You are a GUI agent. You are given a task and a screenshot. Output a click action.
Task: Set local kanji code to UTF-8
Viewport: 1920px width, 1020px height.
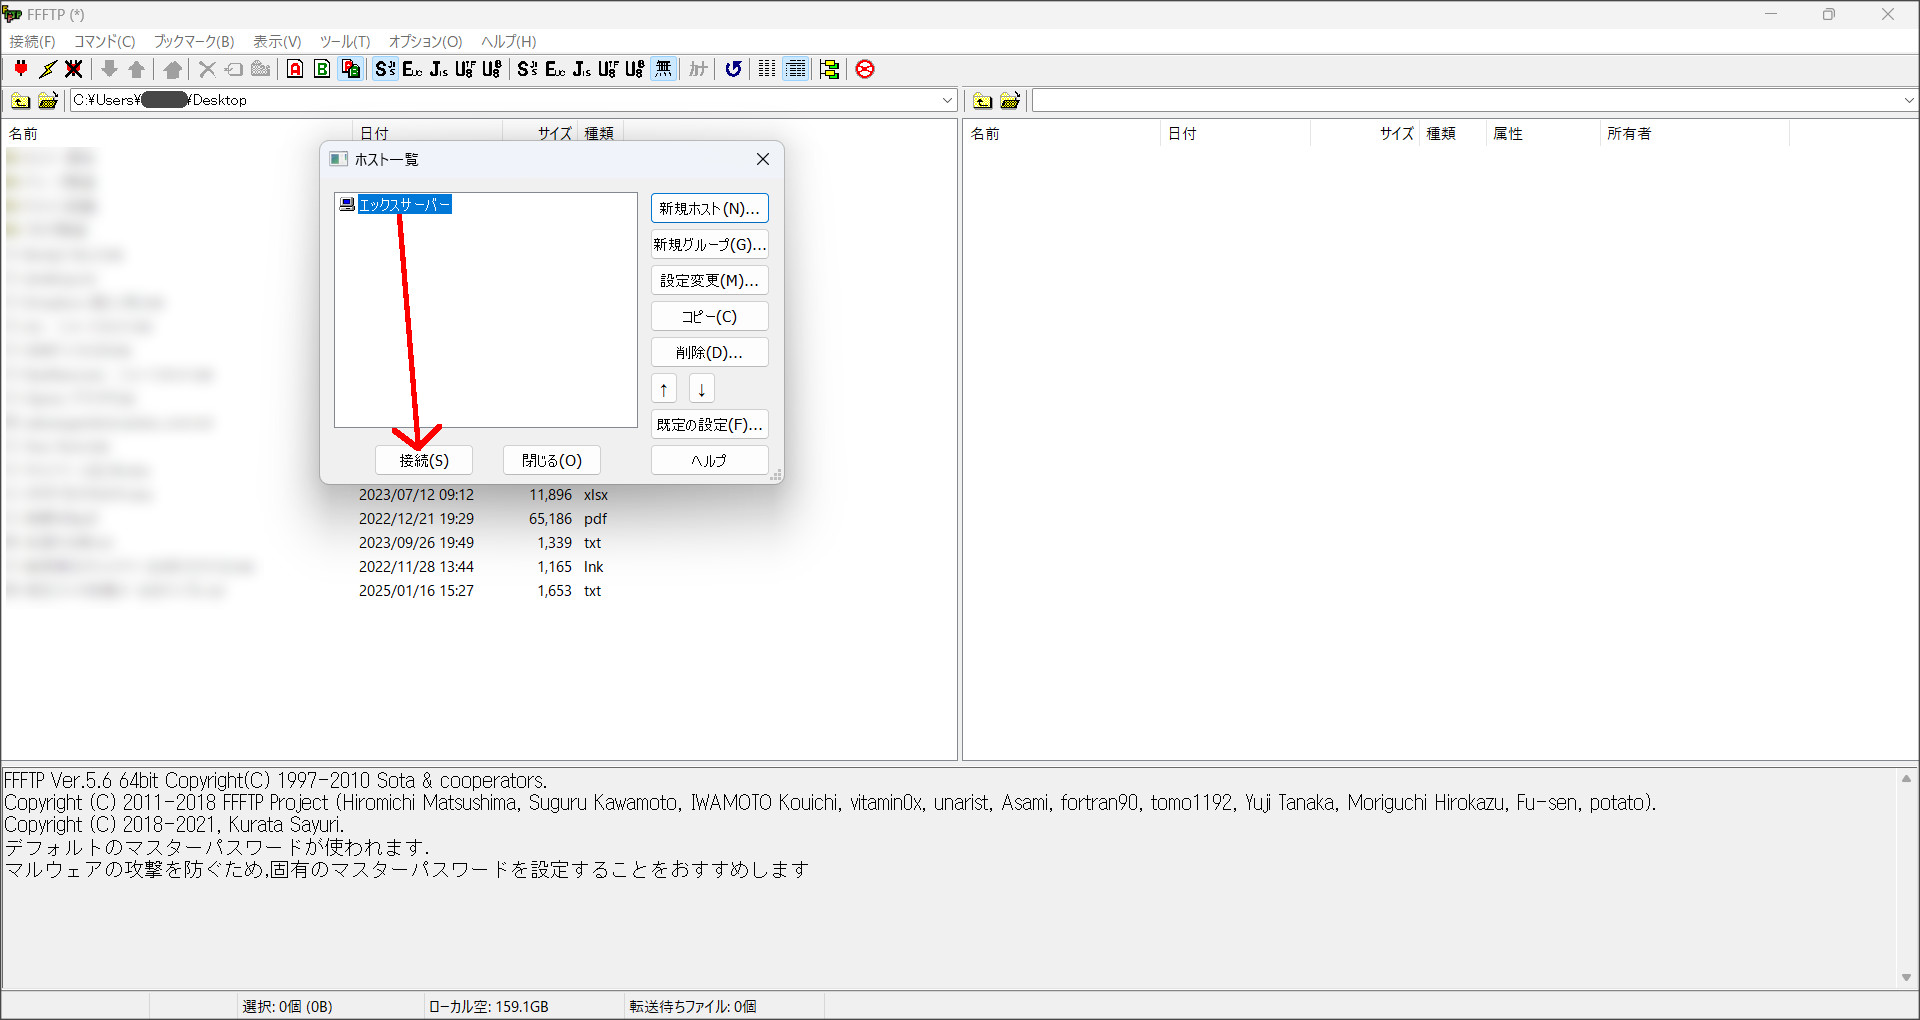pyautogui.click(x=608, y=69)
